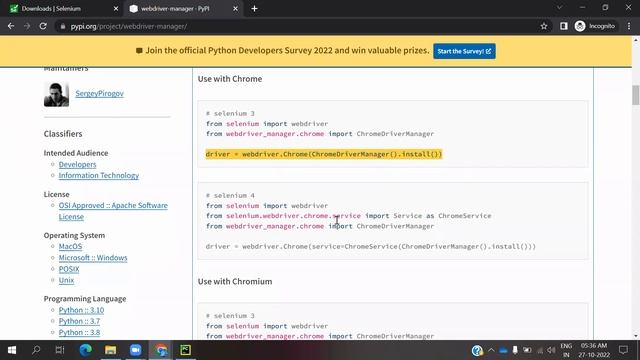Open the battery status tray icon
640x360 pixels.
point(527,350)
